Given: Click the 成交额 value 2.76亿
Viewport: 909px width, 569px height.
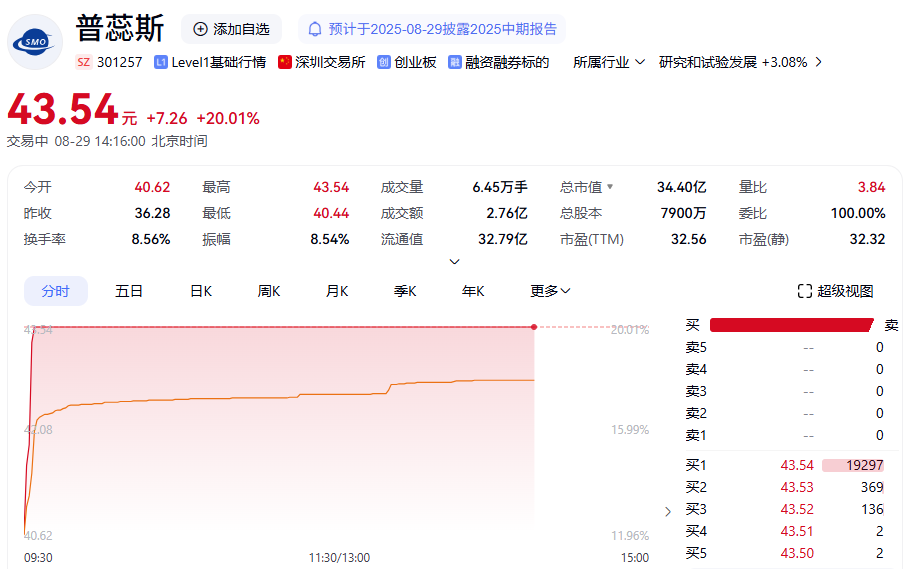Looking at the screenshot, I should pyautogui.click(x=507, y=213).
